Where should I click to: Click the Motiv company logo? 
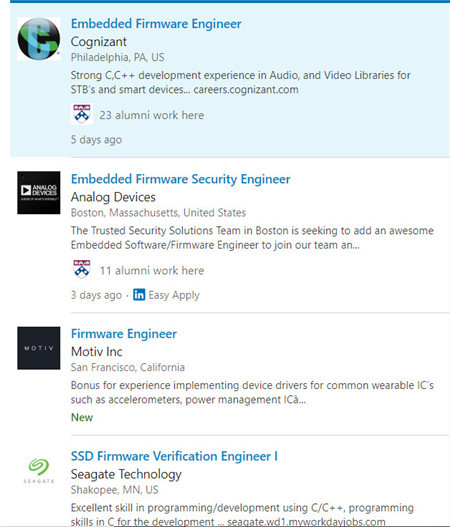39,348
